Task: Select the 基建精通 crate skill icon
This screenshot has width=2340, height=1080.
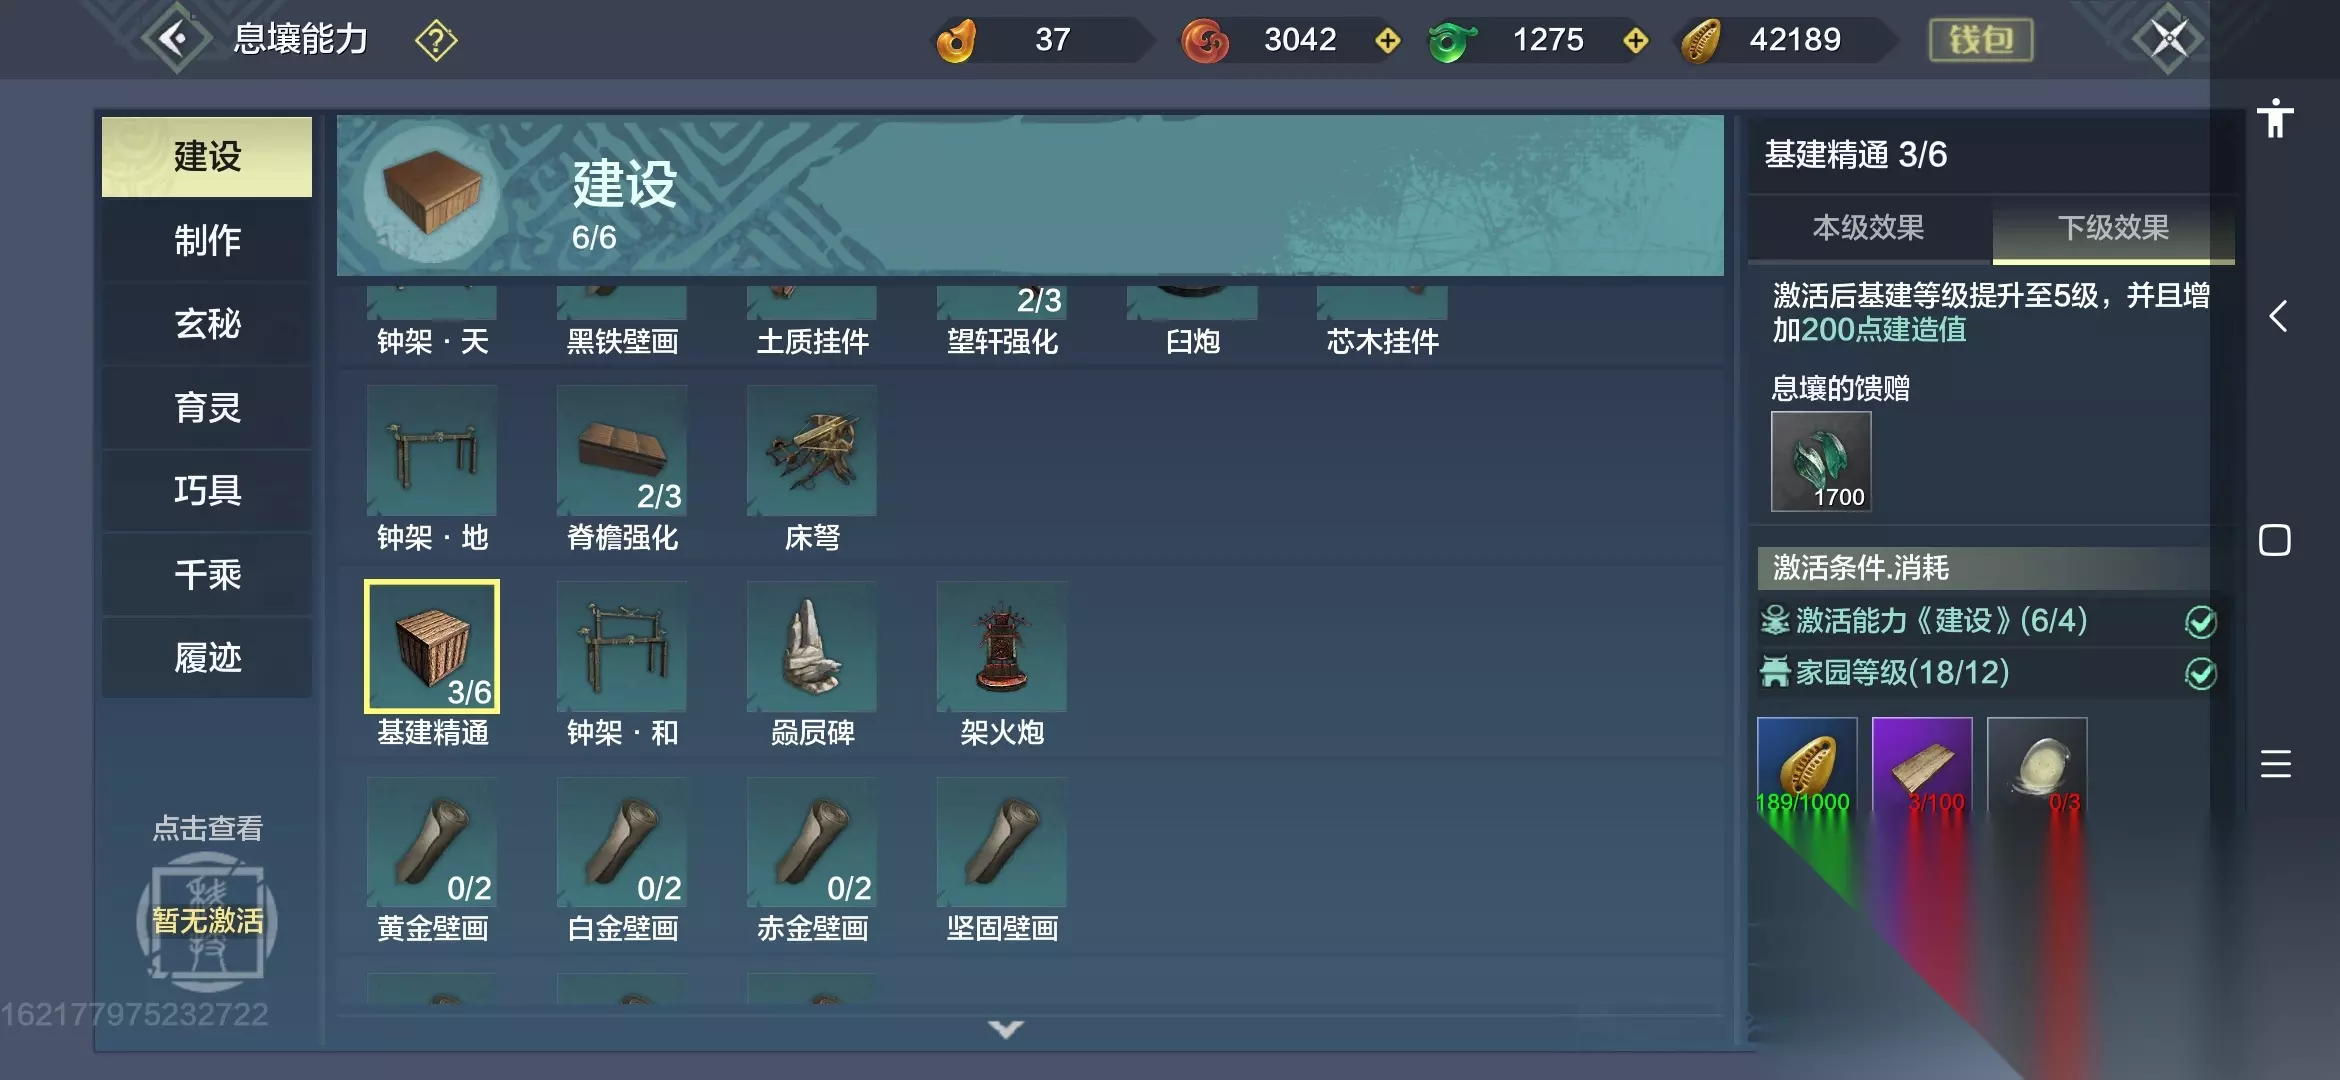Action: tap(432, 646)
